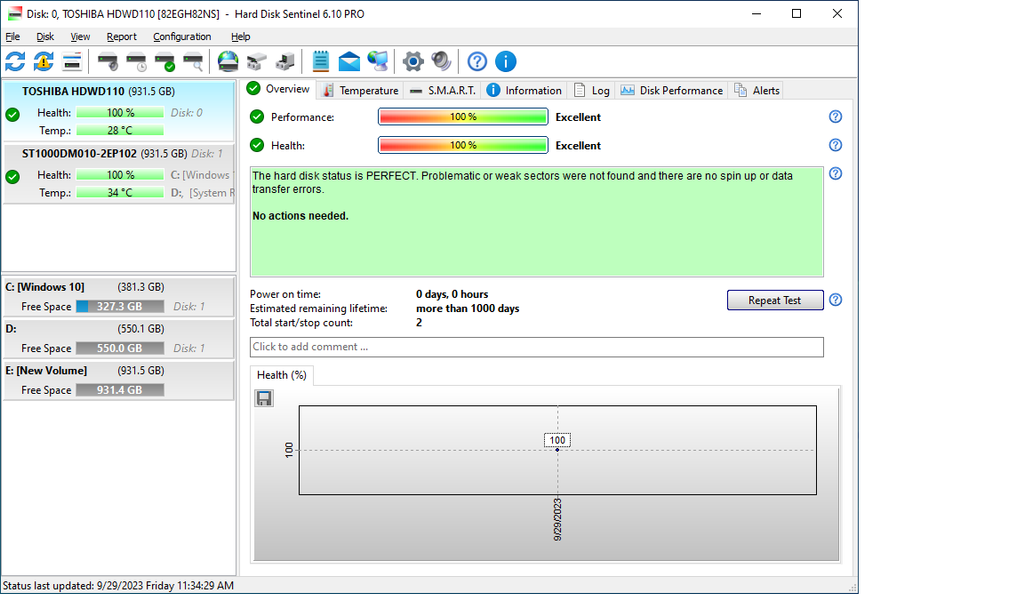
Task: Open help for the Performance row
Action: coord(835,117)
